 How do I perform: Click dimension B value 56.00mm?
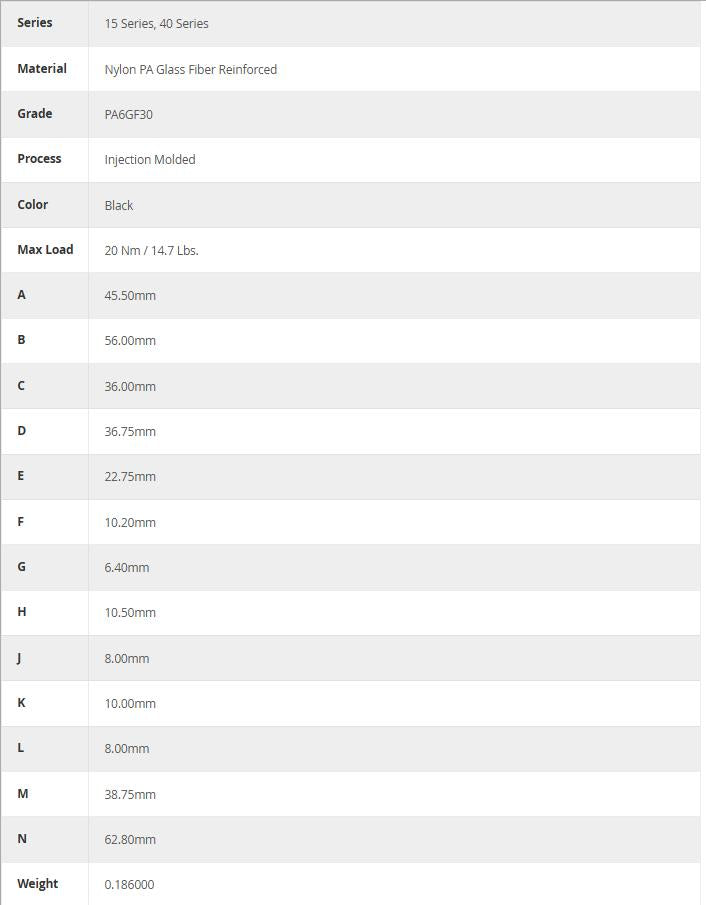pyautogui.click(x=130, y=341)
